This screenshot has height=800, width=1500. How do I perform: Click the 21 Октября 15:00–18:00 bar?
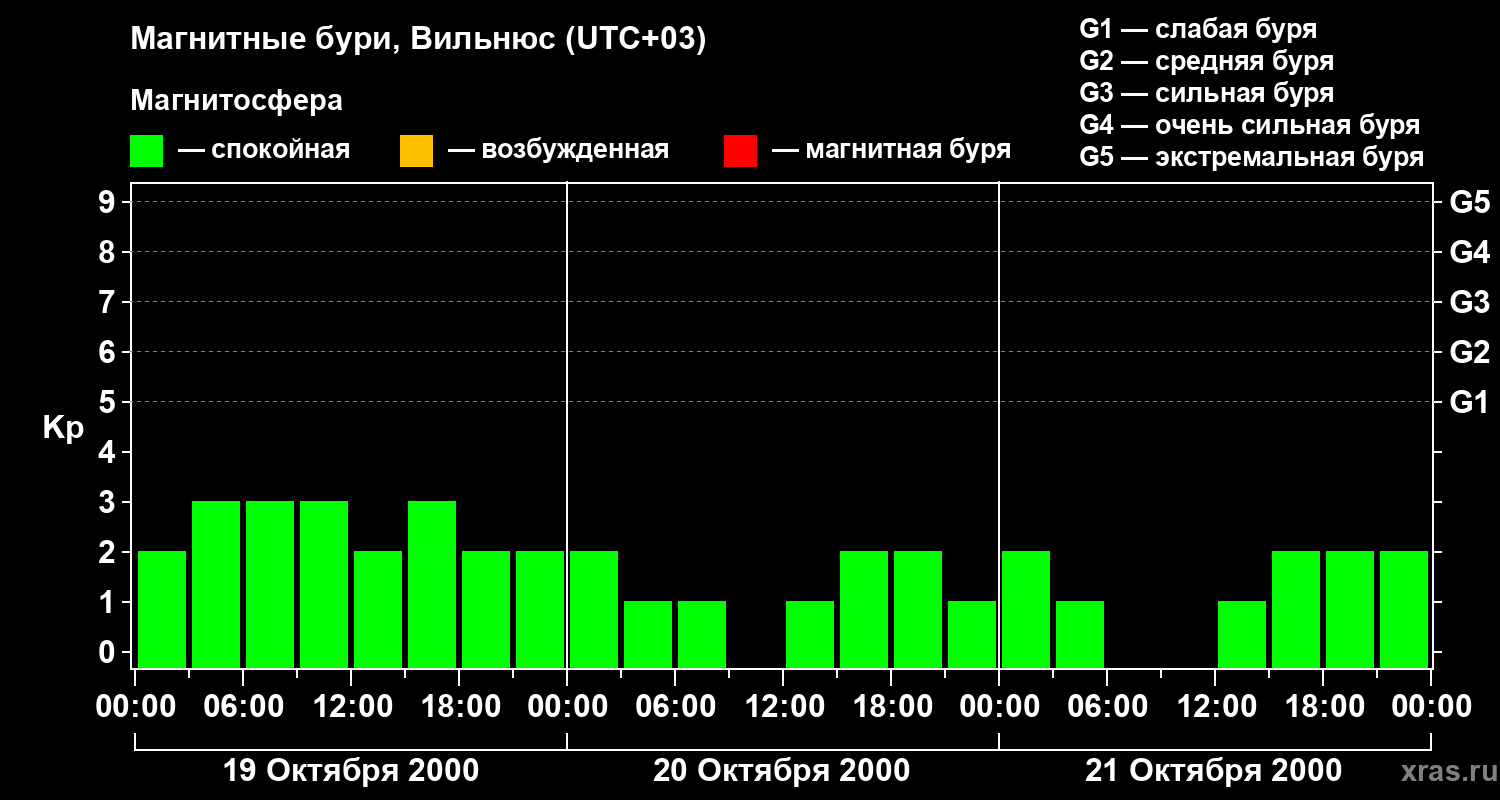click(x=1296, y=609)
